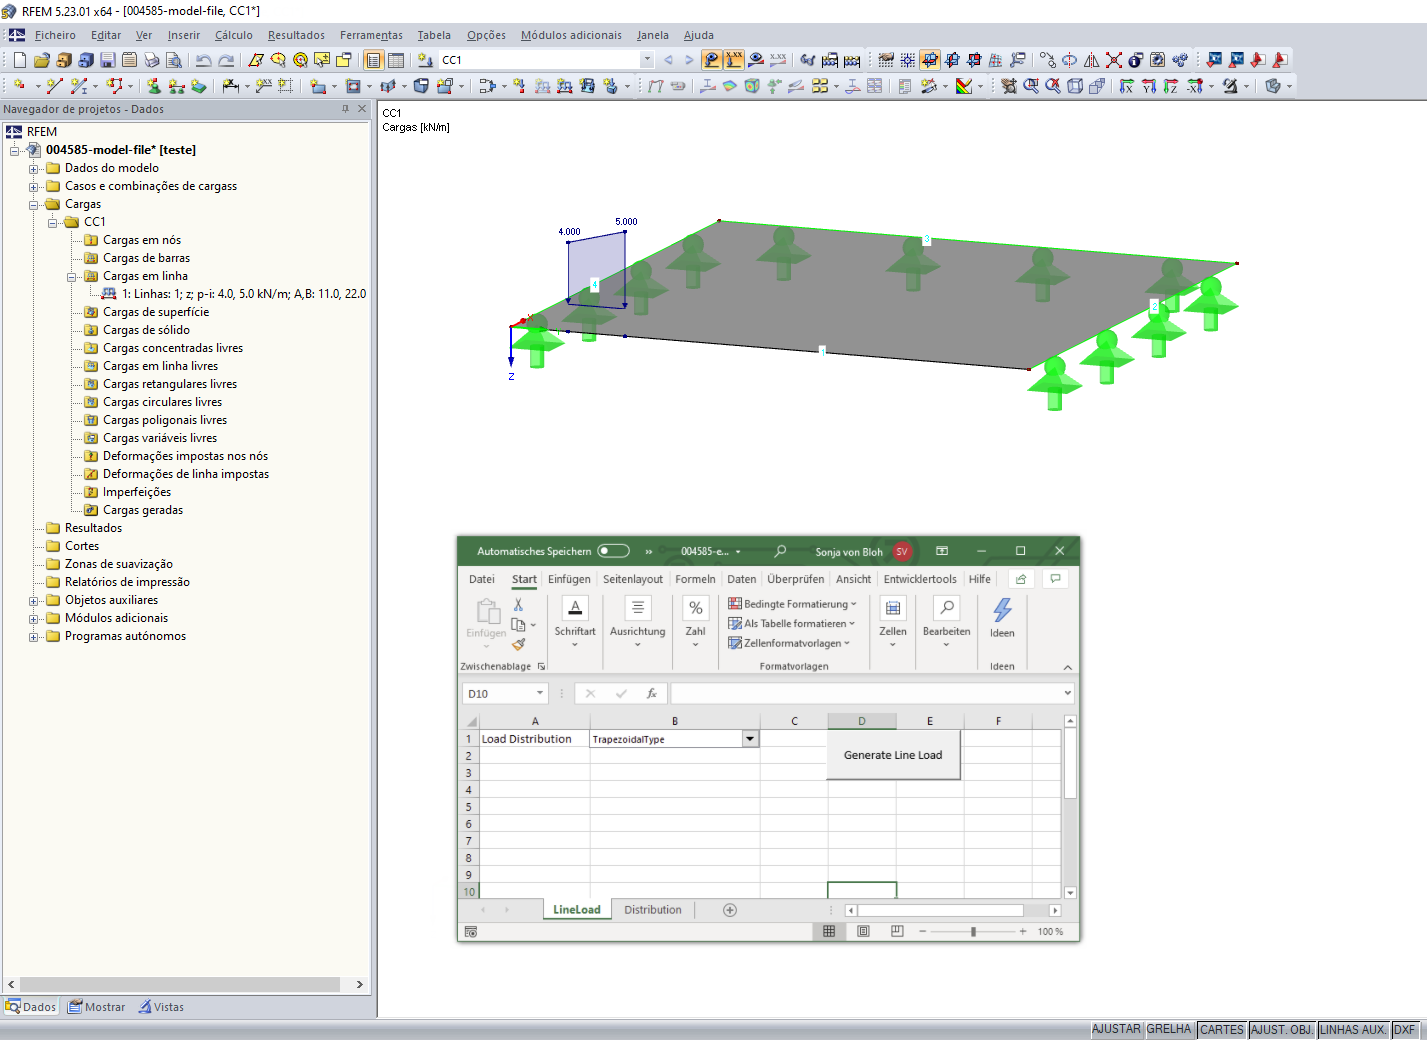Click the SV user avatar in Excel
Screen dimensions: 1427x1040
coord(902,551)
